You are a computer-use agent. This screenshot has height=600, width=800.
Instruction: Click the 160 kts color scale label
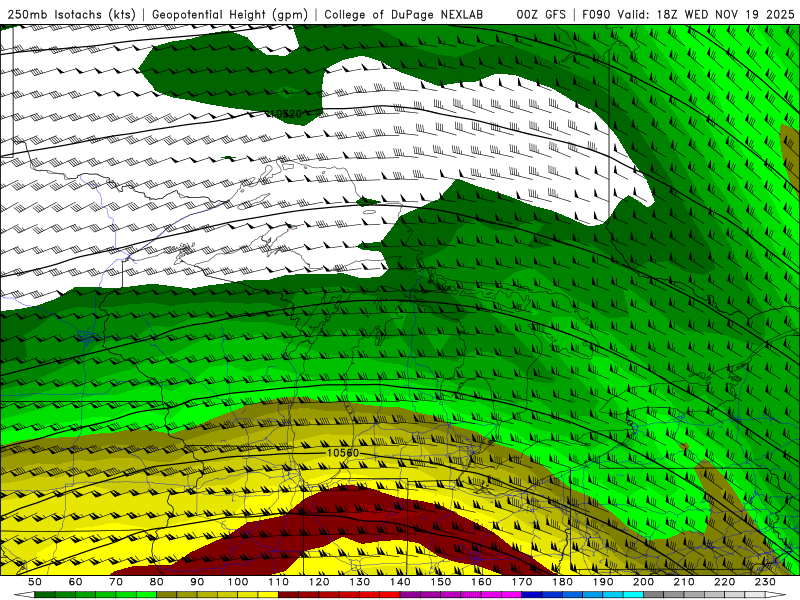[481, 582]
